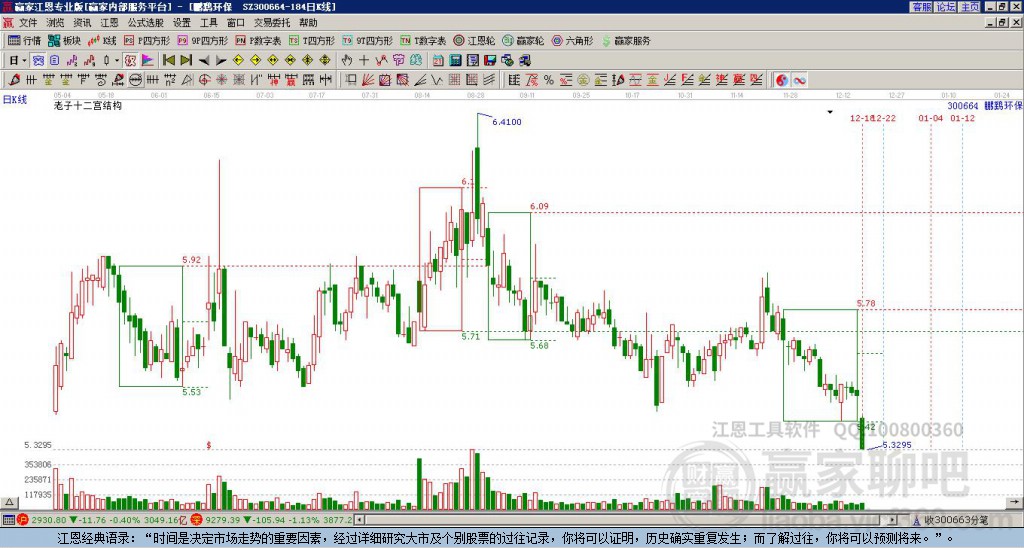Screen dimensions: 1024x548
Task: Click the 01-12 date marker
Action: tap(963, 118)
